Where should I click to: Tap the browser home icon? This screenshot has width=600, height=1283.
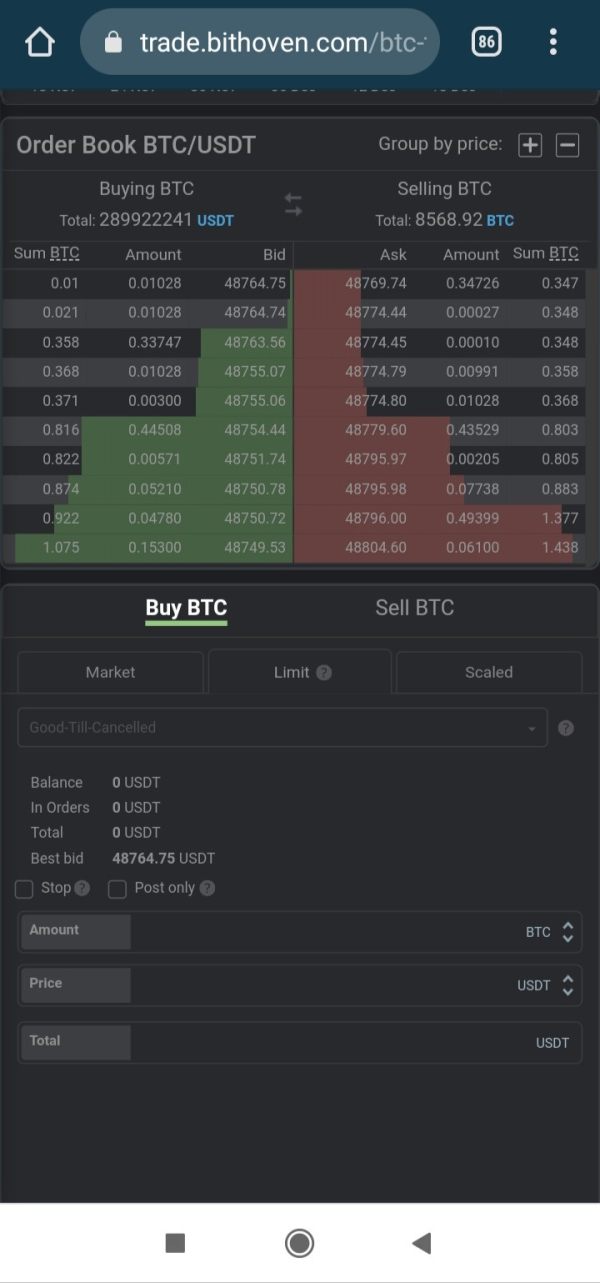[39, 42]
